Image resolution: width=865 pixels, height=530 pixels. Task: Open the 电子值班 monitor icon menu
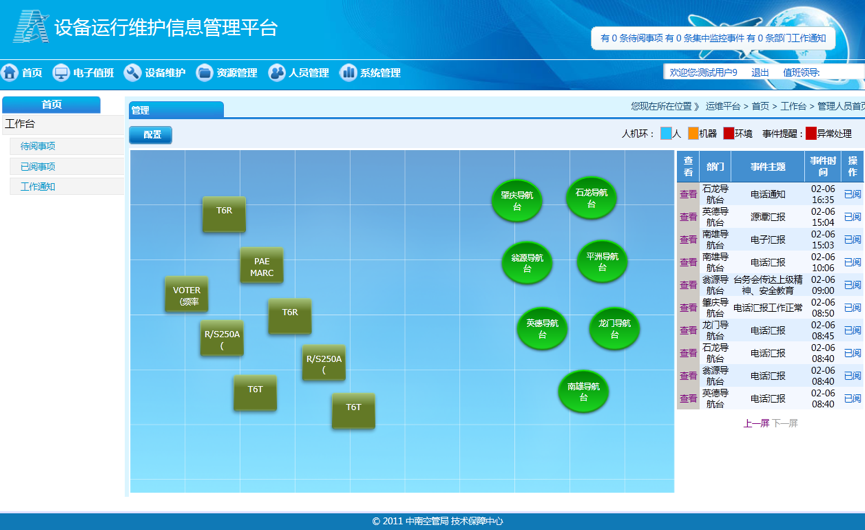pos(61,73)
